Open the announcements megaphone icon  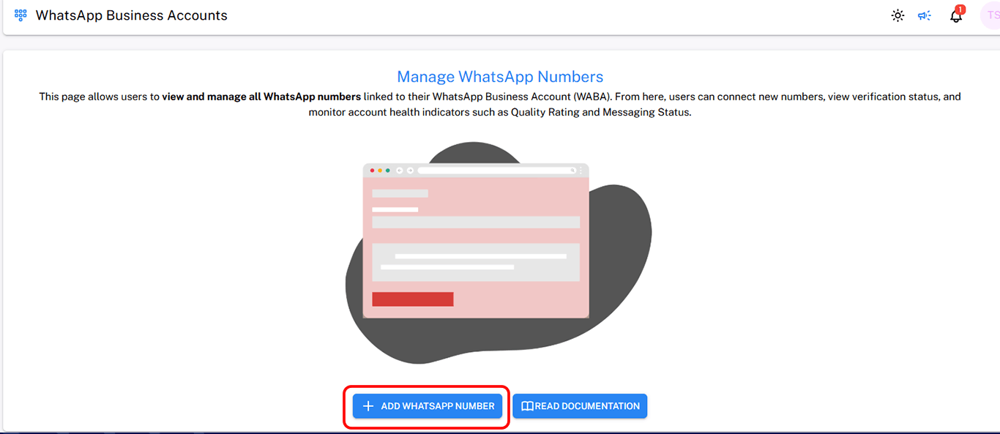[924, 16]
